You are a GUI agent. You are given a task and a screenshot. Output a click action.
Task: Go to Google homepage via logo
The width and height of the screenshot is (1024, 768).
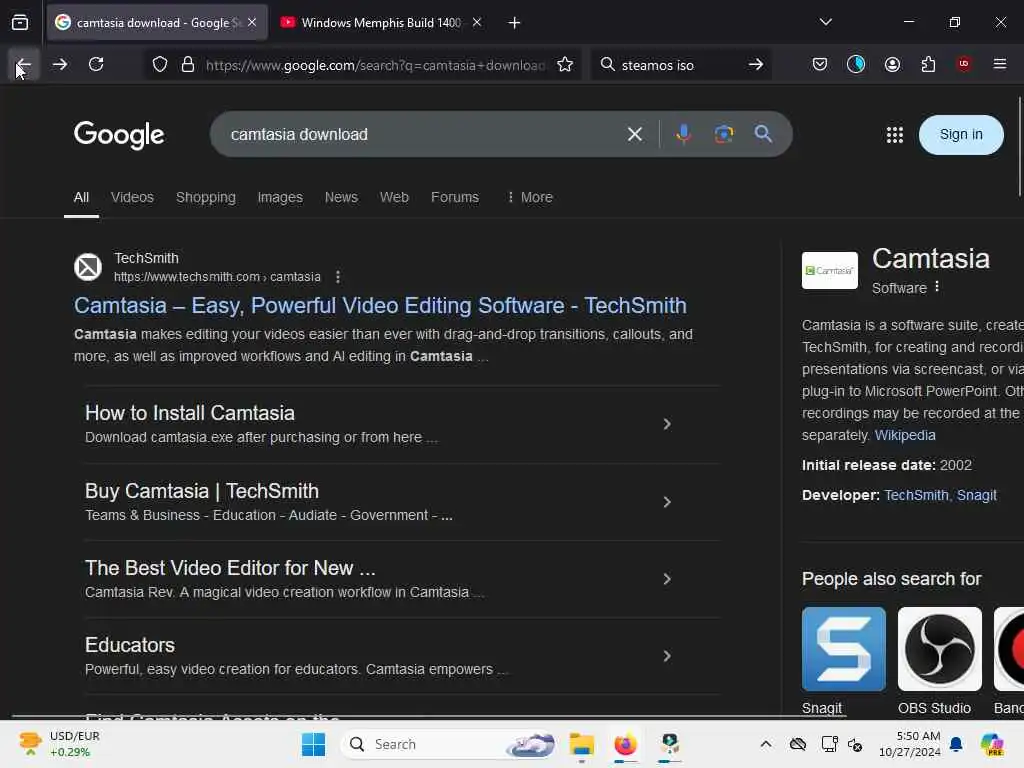119,135
